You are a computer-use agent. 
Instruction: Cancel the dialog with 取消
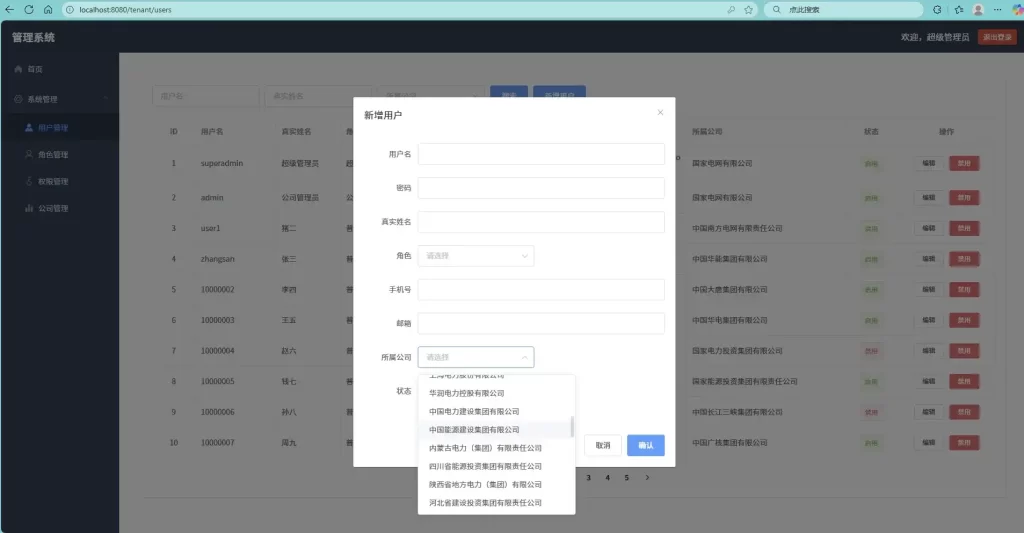603,445
